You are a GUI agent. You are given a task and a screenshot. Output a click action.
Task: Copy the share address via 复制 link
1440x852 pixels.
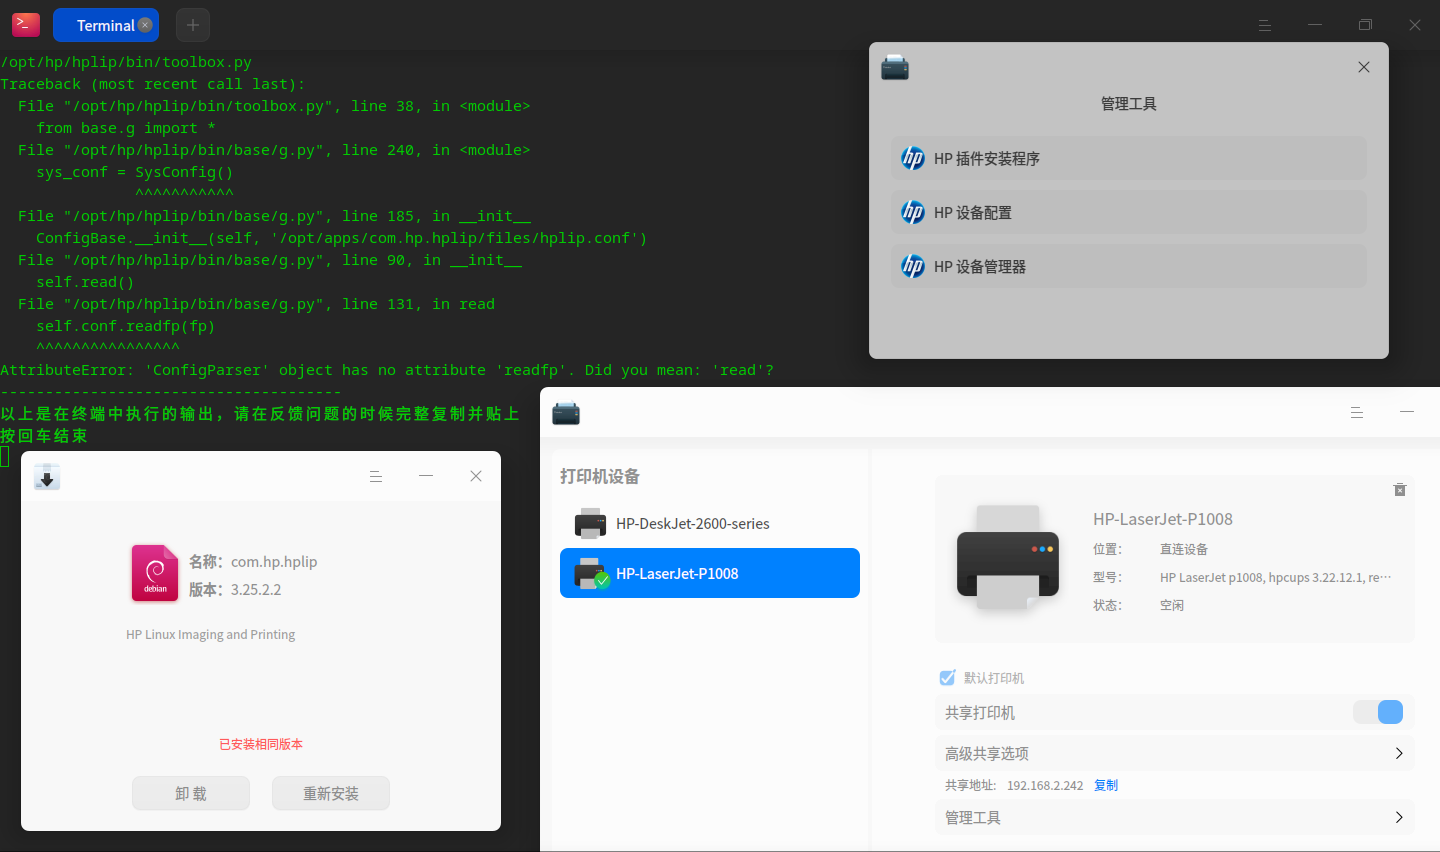[1106, 785]
